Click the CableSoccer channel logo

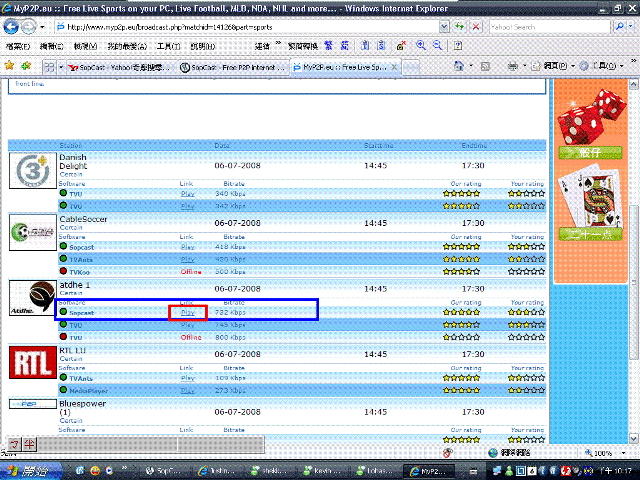tap(31, 234)
